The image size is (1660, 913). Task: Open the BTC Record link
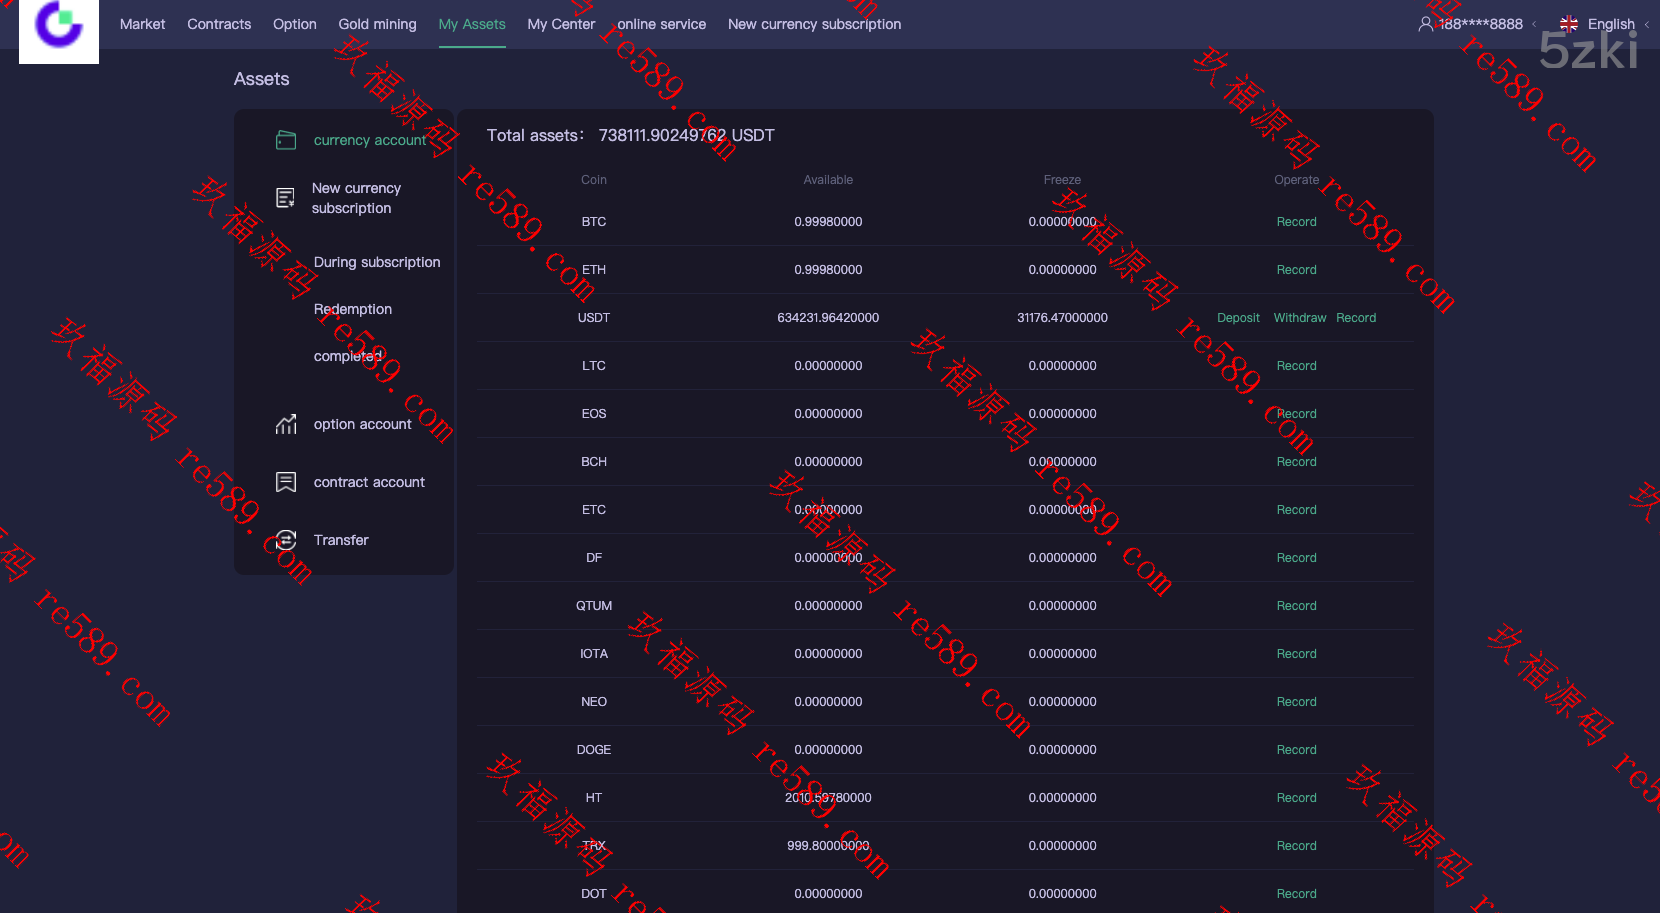[1296, 222]
